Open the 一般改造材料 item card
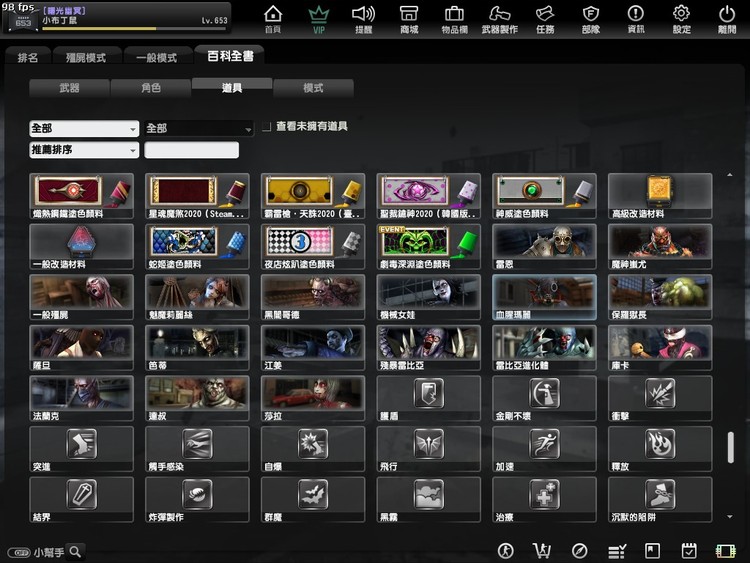750x563 pixels. click(81, 247)
